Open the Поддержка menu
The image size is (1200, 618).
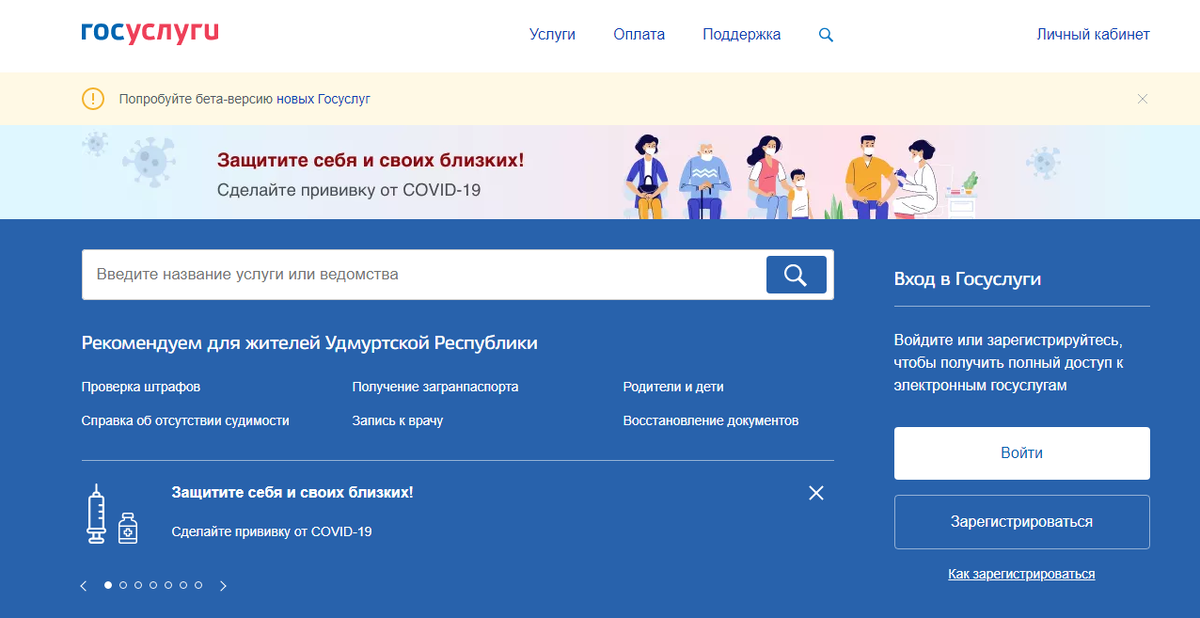click(x=742, y=34)
